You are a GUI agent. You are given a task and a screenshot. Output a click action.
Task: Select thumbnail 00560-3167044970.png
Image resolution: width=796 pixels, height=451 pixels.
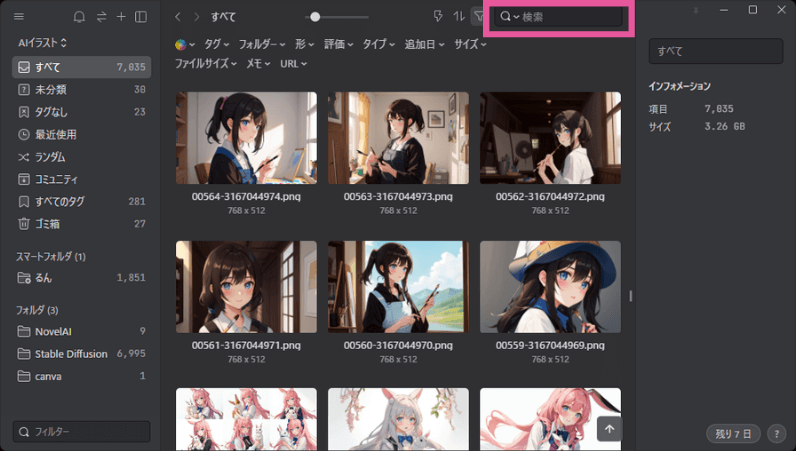tap(398, 287)
